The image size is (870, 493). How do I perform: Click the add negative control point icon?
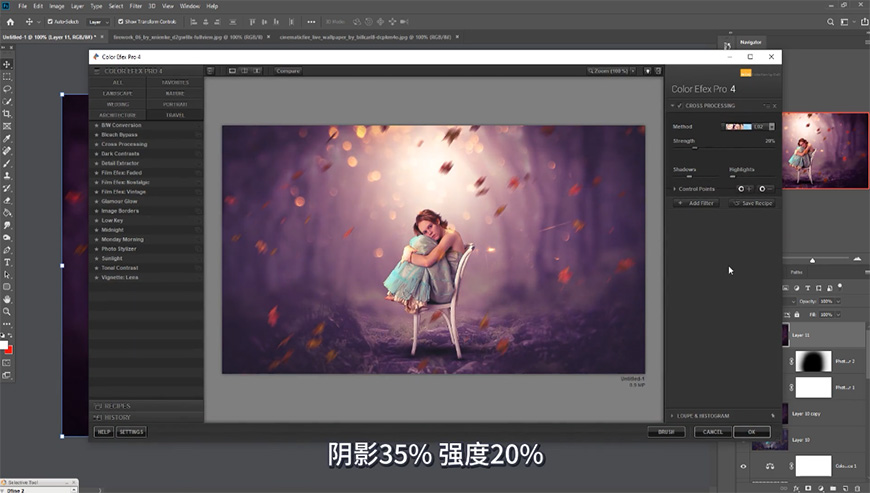766,189
